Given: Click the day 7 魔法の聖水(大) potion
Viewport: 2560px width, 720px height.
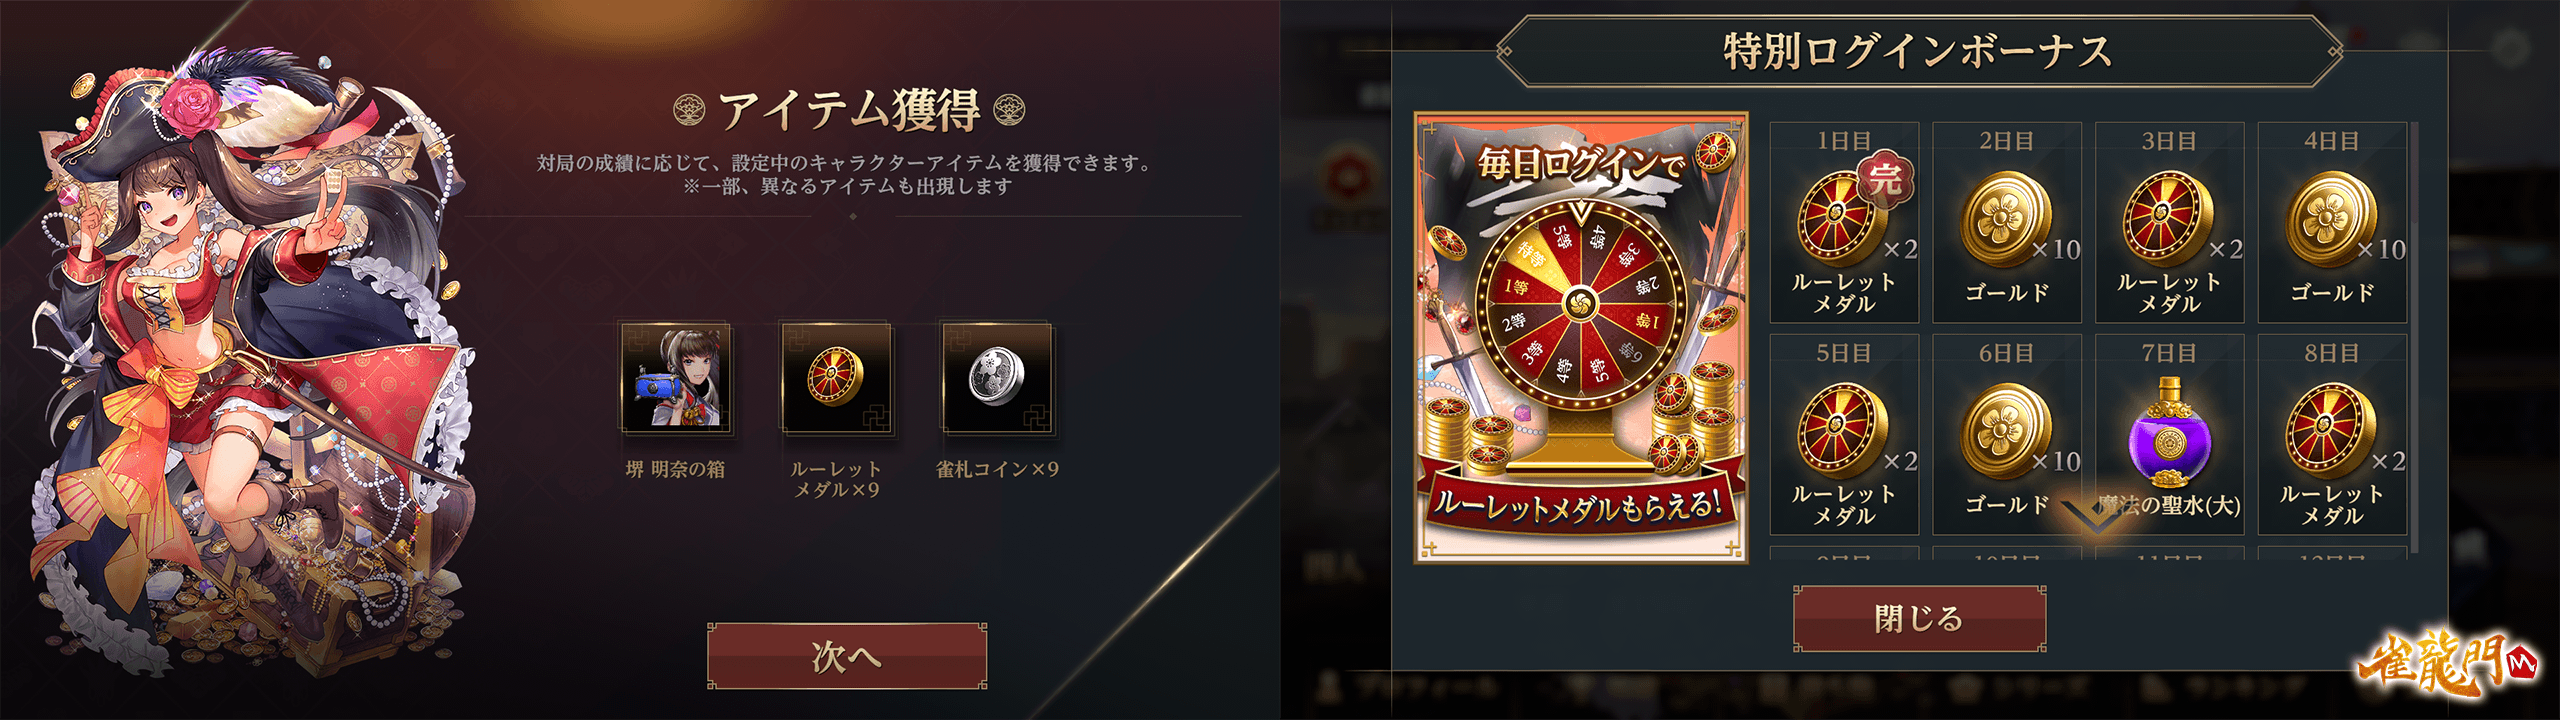Looking at the screenshot, I should point(2170,434).
